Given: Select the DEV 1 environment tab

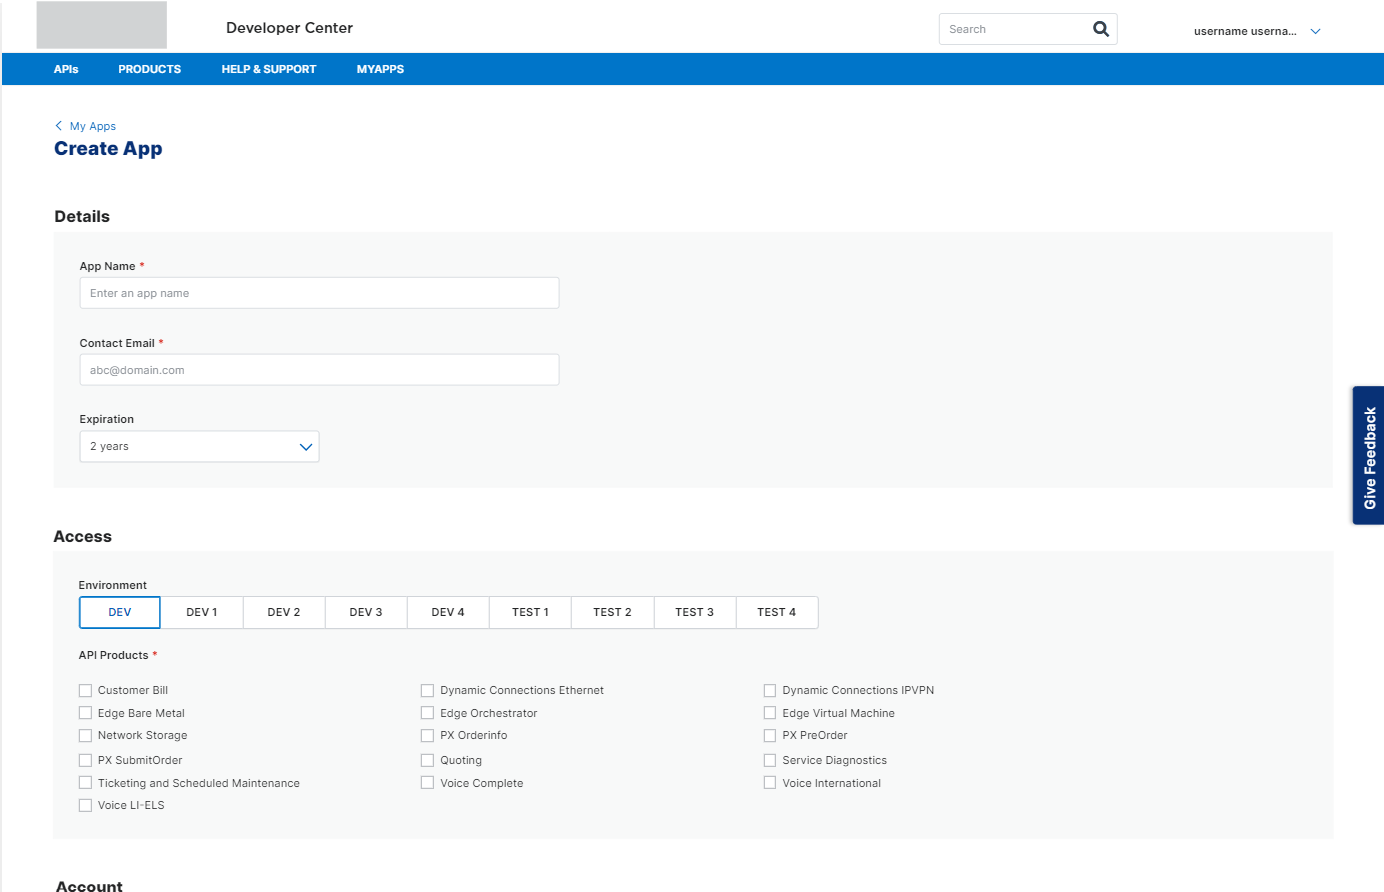Looking at the screenshot, I should (202, 612).
